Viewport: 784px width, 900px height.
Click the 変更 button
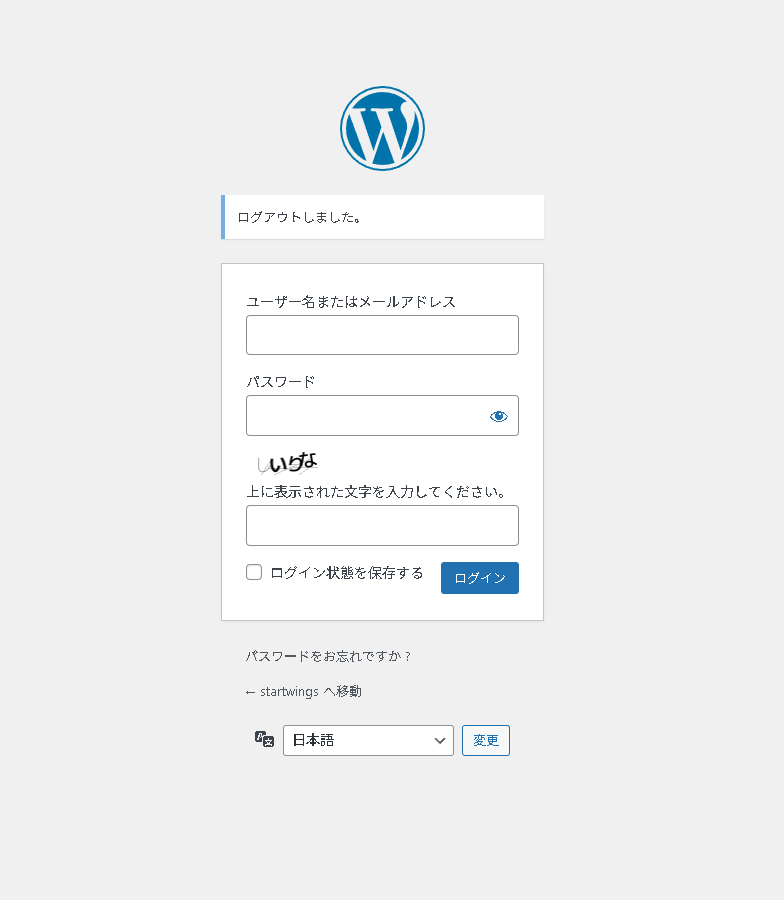pos(486,740)
